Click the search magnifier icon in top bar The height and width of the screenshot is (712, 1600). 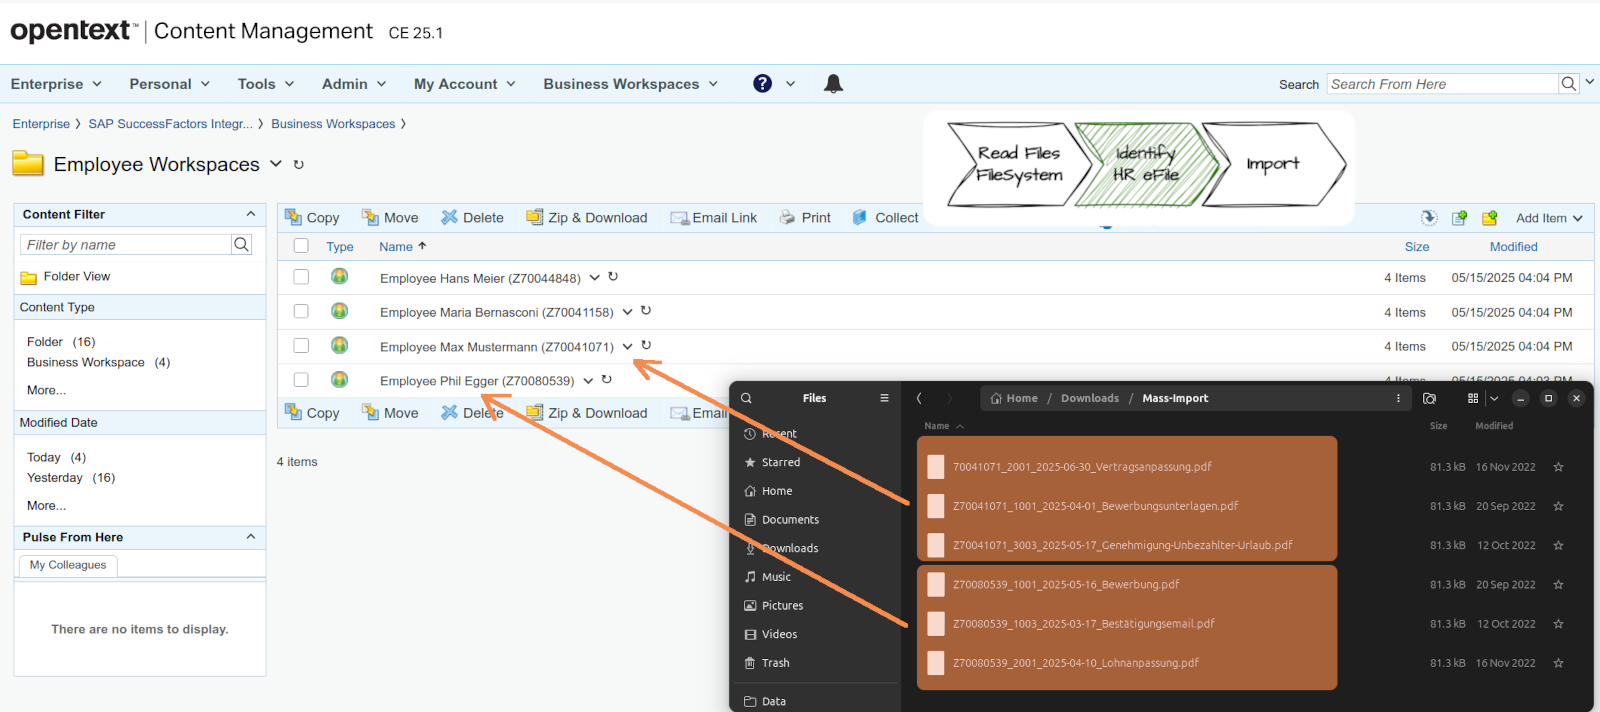point(1569,84)
